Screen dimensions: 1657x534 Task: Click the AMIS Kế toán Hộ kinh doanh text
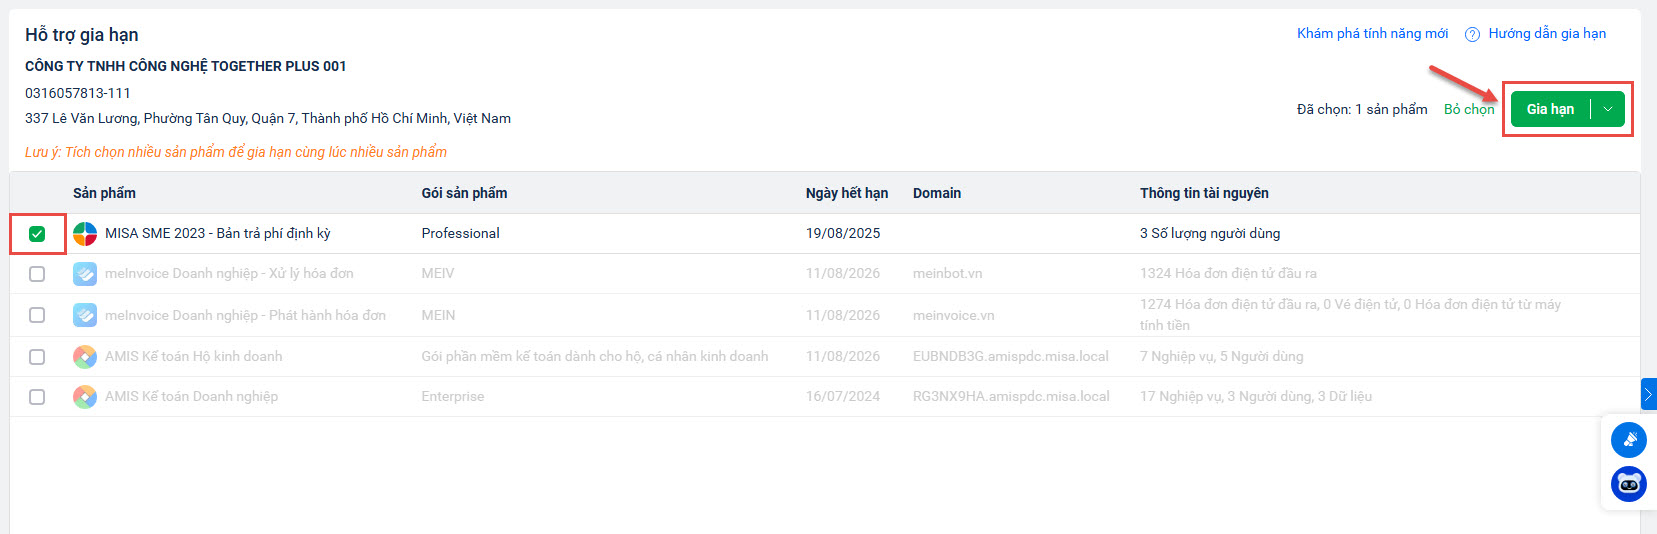pos(194,356)
